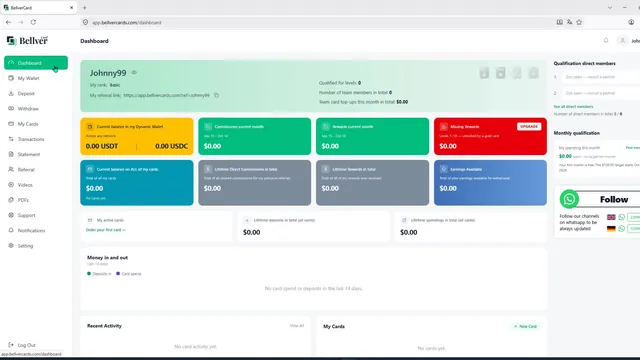Click slot 1 'recruit a partner' field
The width and height of the screenshot is (640, 360).
pos(601,77)
